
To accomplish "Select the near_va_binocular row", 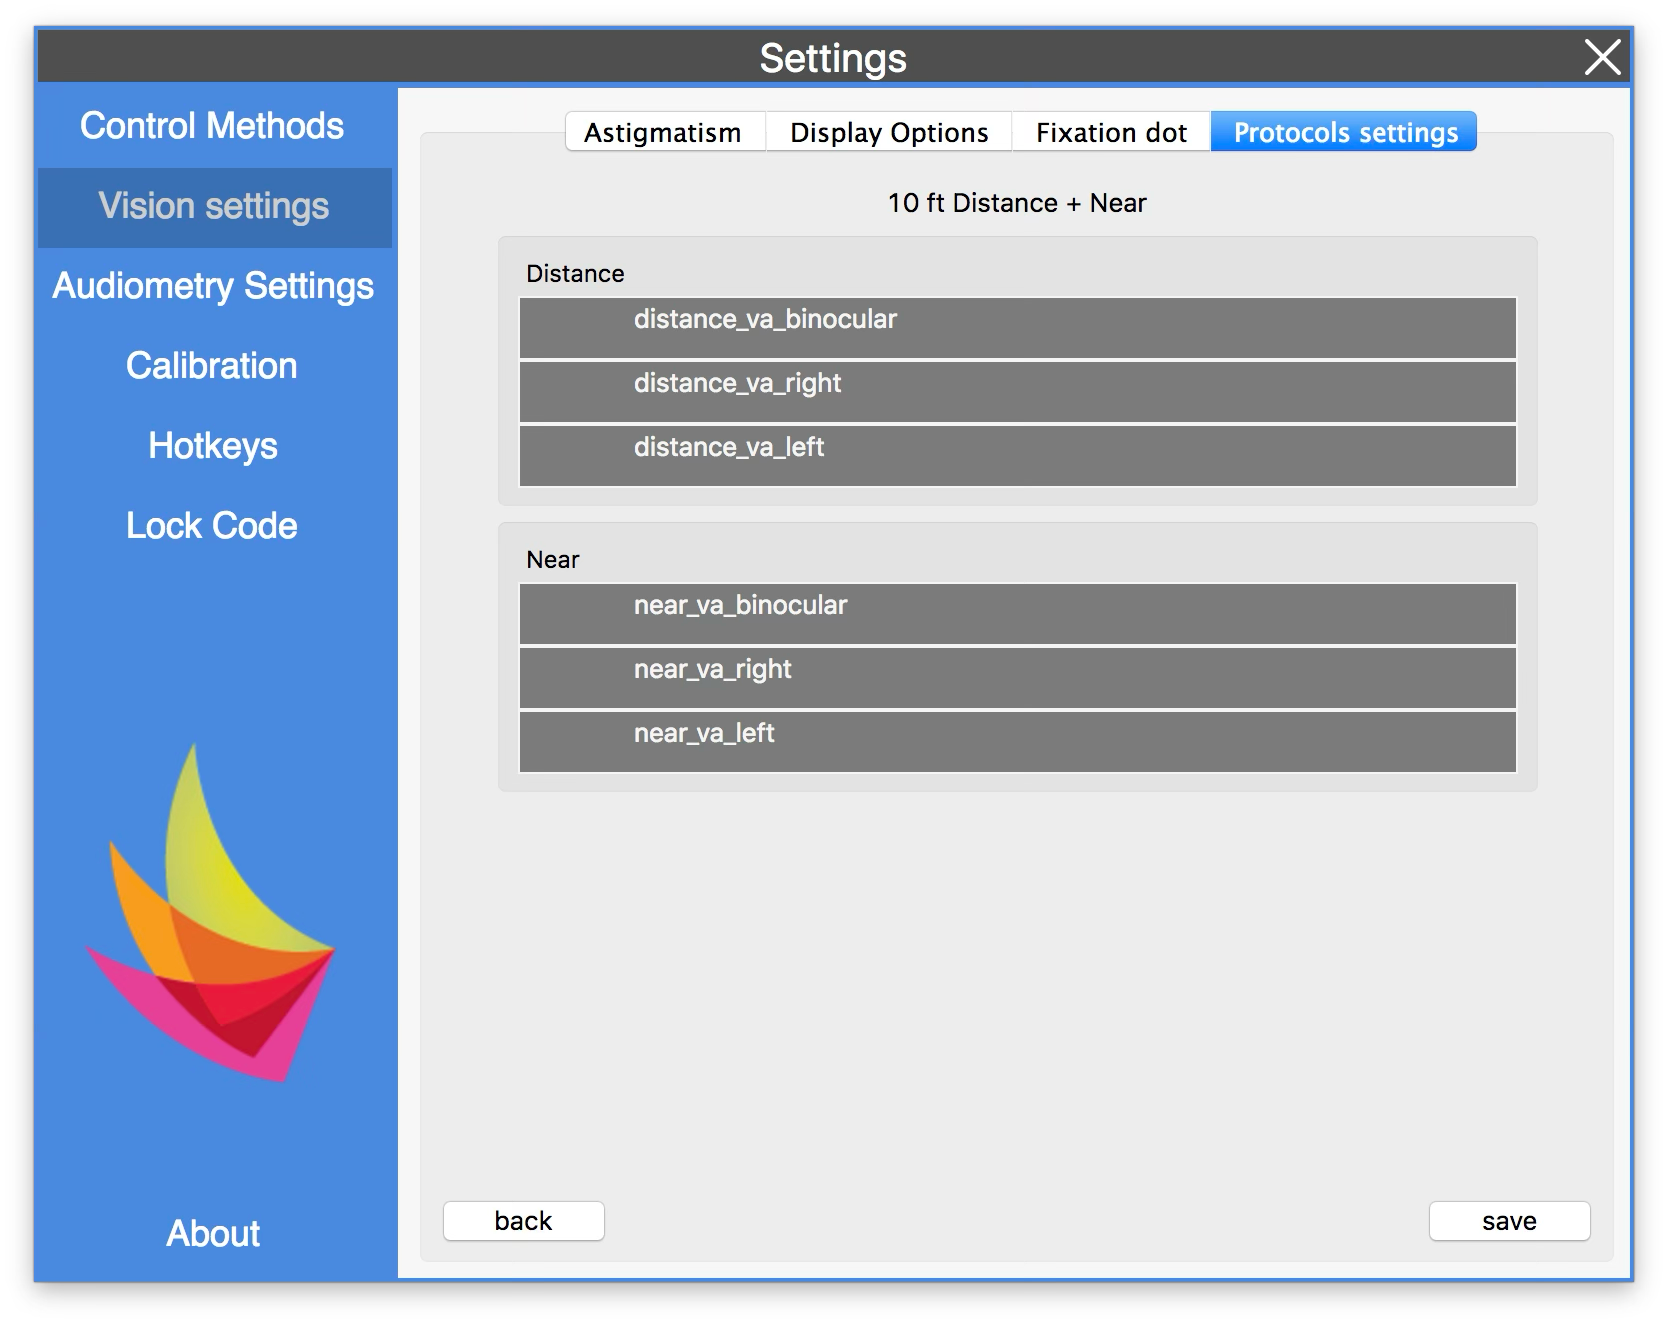I will 1017,614.
